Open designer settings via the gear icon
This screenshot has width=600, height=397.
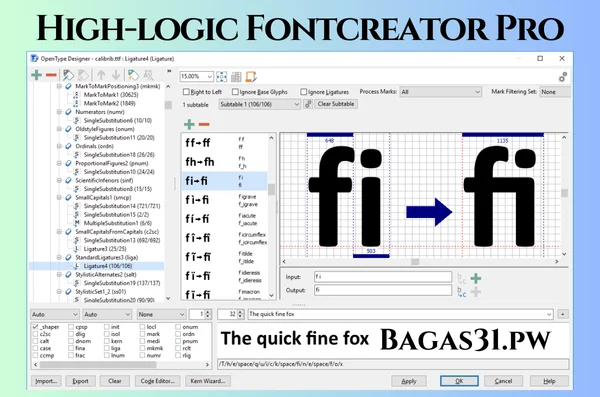(x=562, y=77)
